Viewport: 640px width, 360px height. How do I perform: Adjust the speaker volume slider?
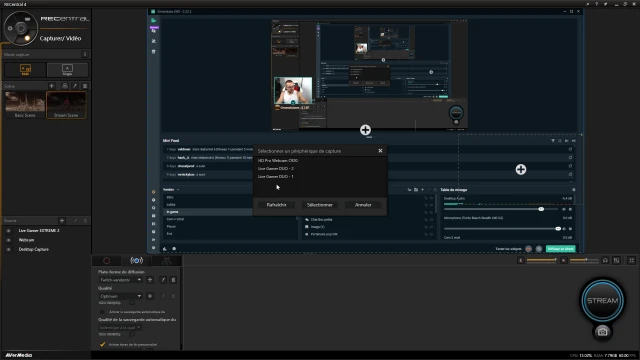[x=584, y=260]
